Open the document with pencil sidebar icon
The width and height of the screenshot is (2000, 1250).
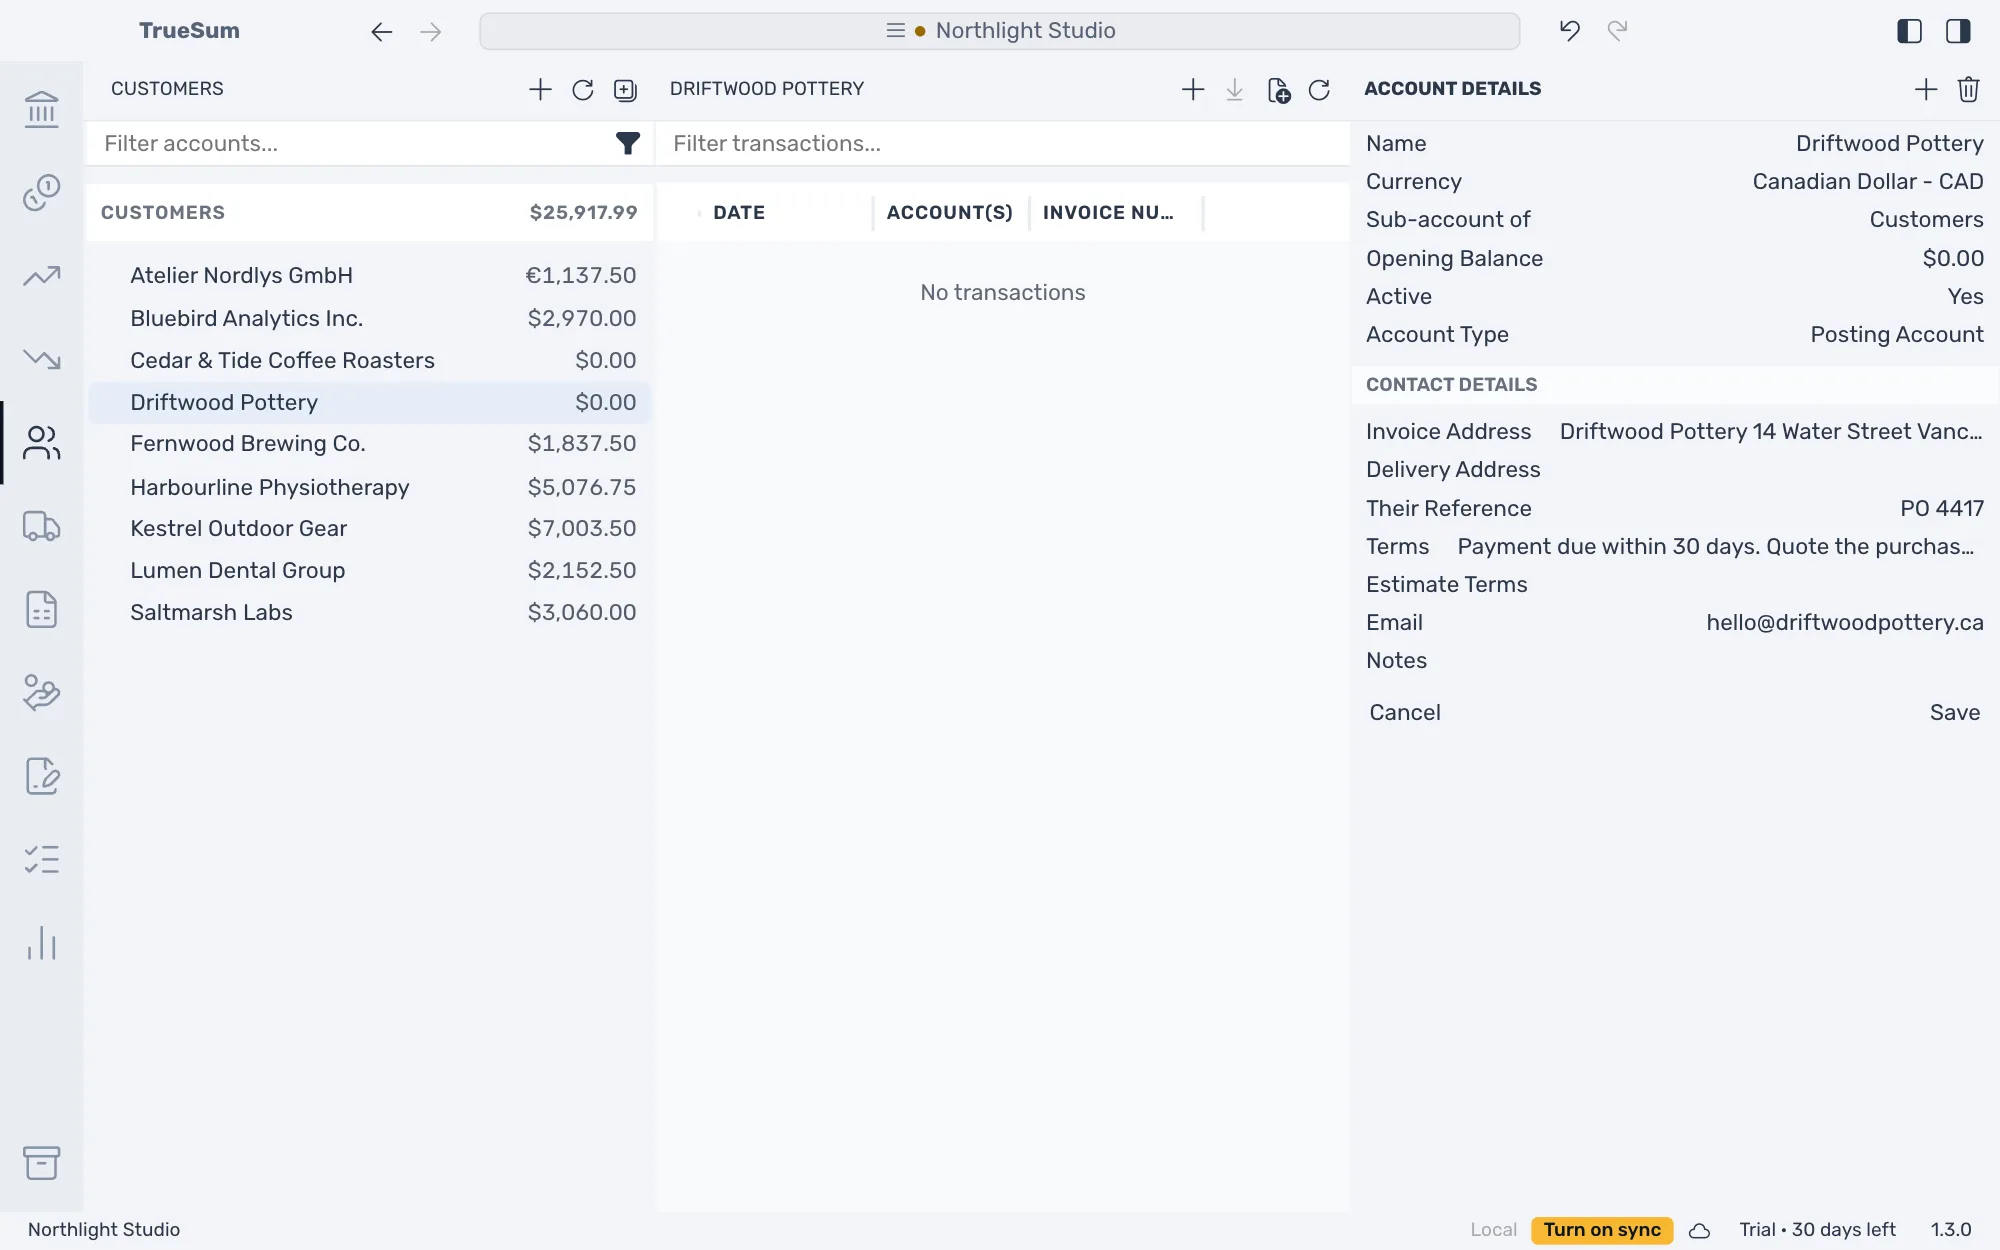41,776
